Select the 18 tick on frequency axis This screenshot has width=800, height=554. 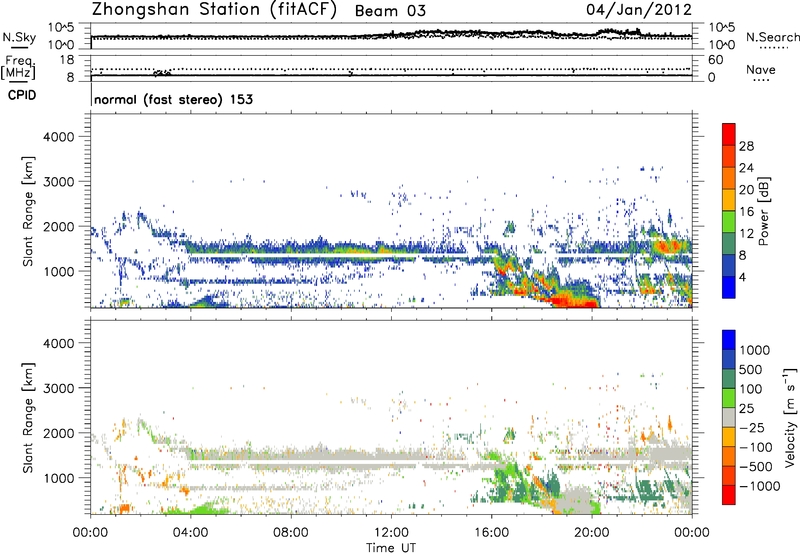point(67,60)
